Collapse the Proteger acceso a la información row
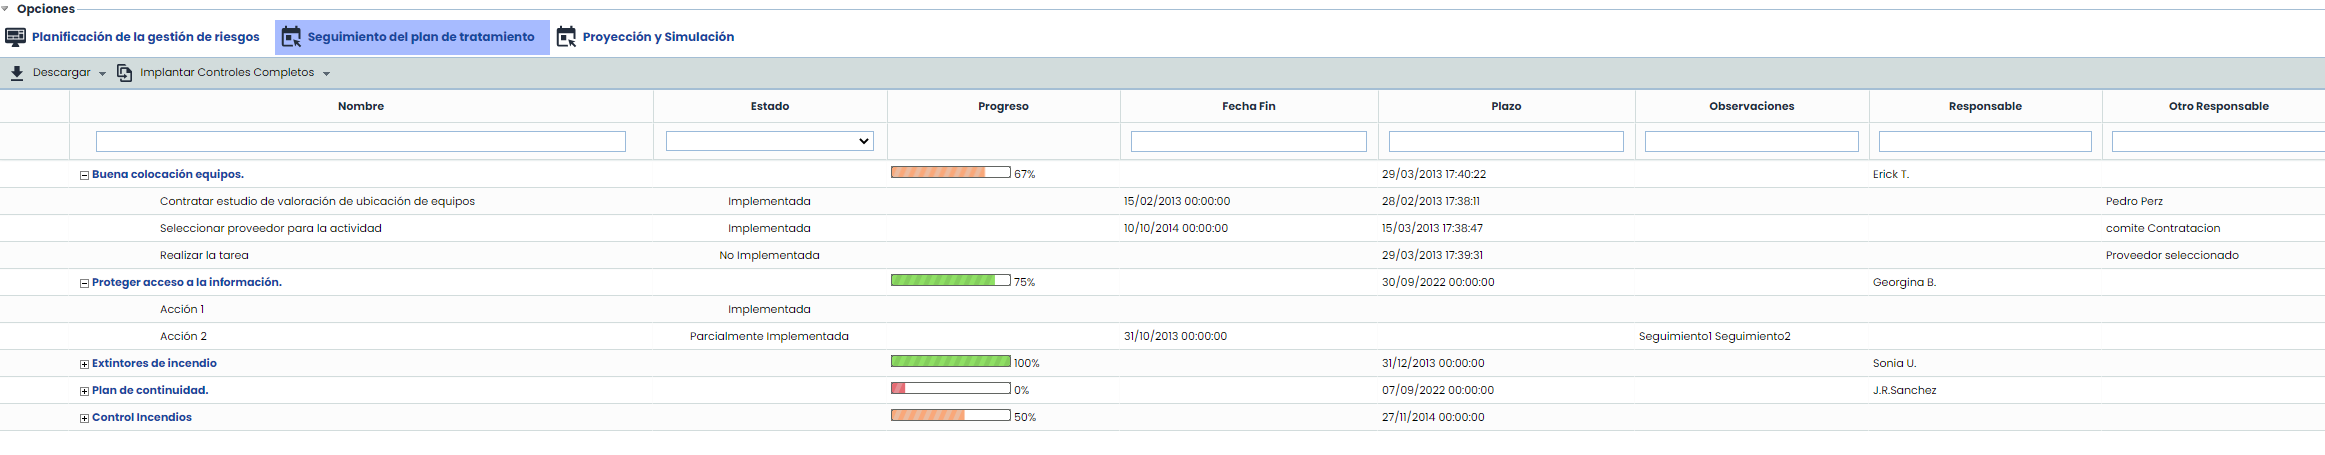Viewport: 2325px width, 455px height. tap(85, 283)
